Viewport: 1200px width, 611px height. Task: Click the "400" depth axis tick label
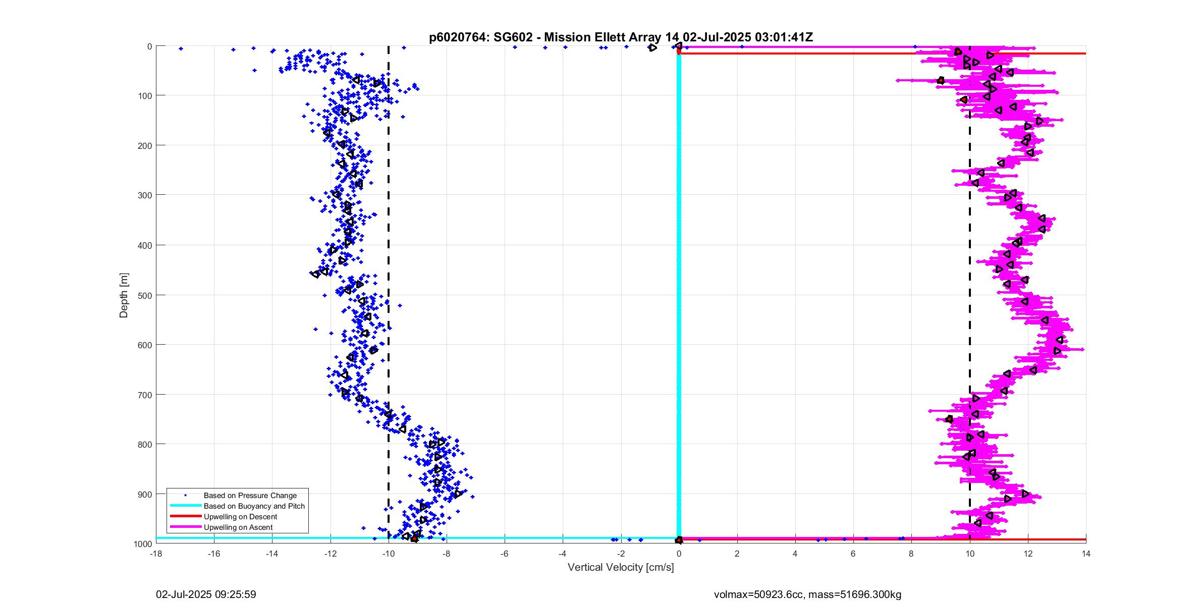tap(144, 245)
